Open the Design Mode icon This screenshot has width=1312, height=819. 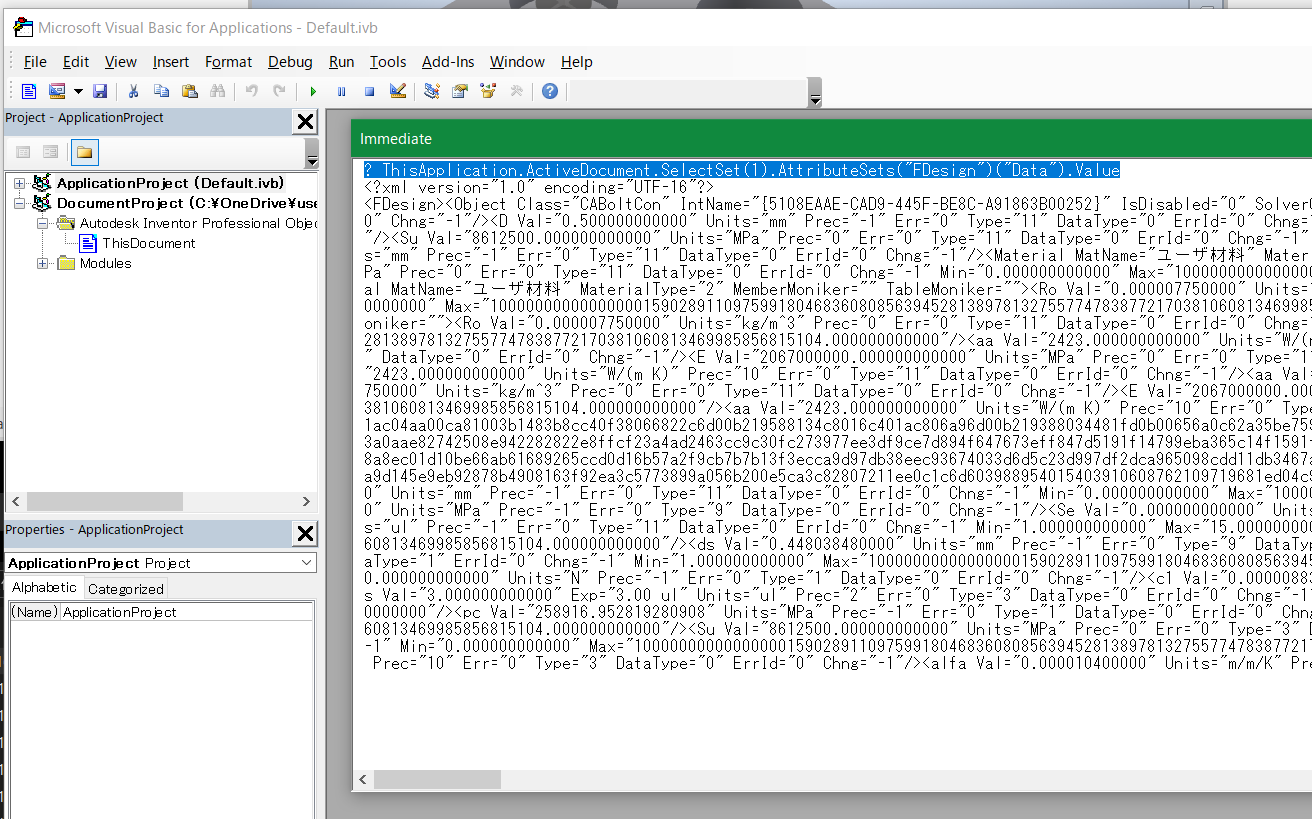pos(397,91)
